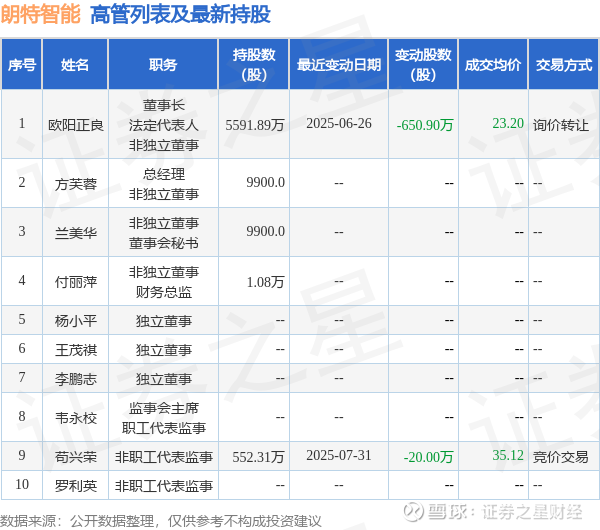600x530 pixels.
Task: Select the name 付丽萍
Action: [x=76, y=282]
